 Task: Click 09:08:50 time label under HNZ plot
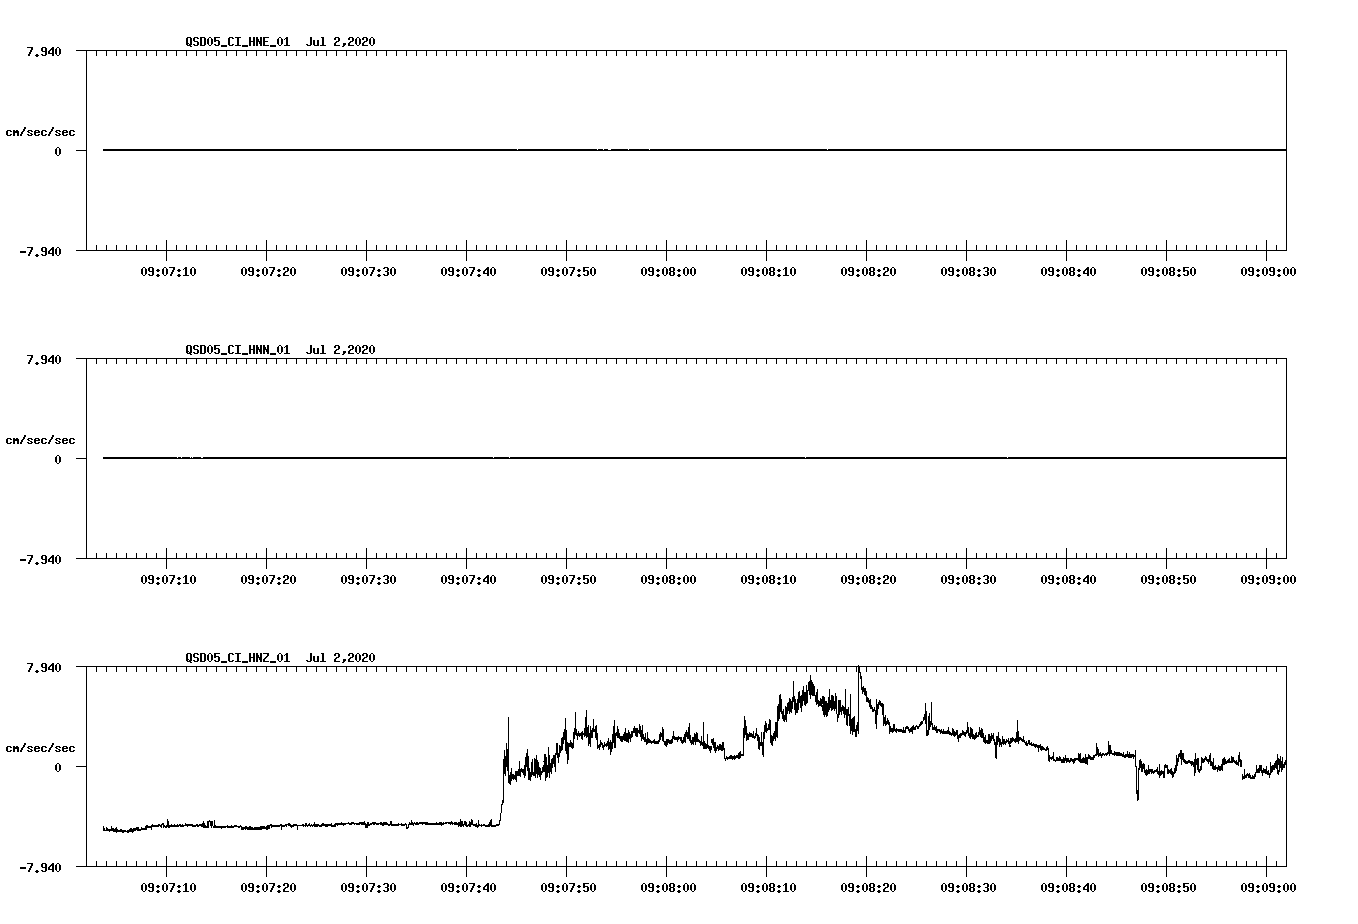(x=1168, y=887)
